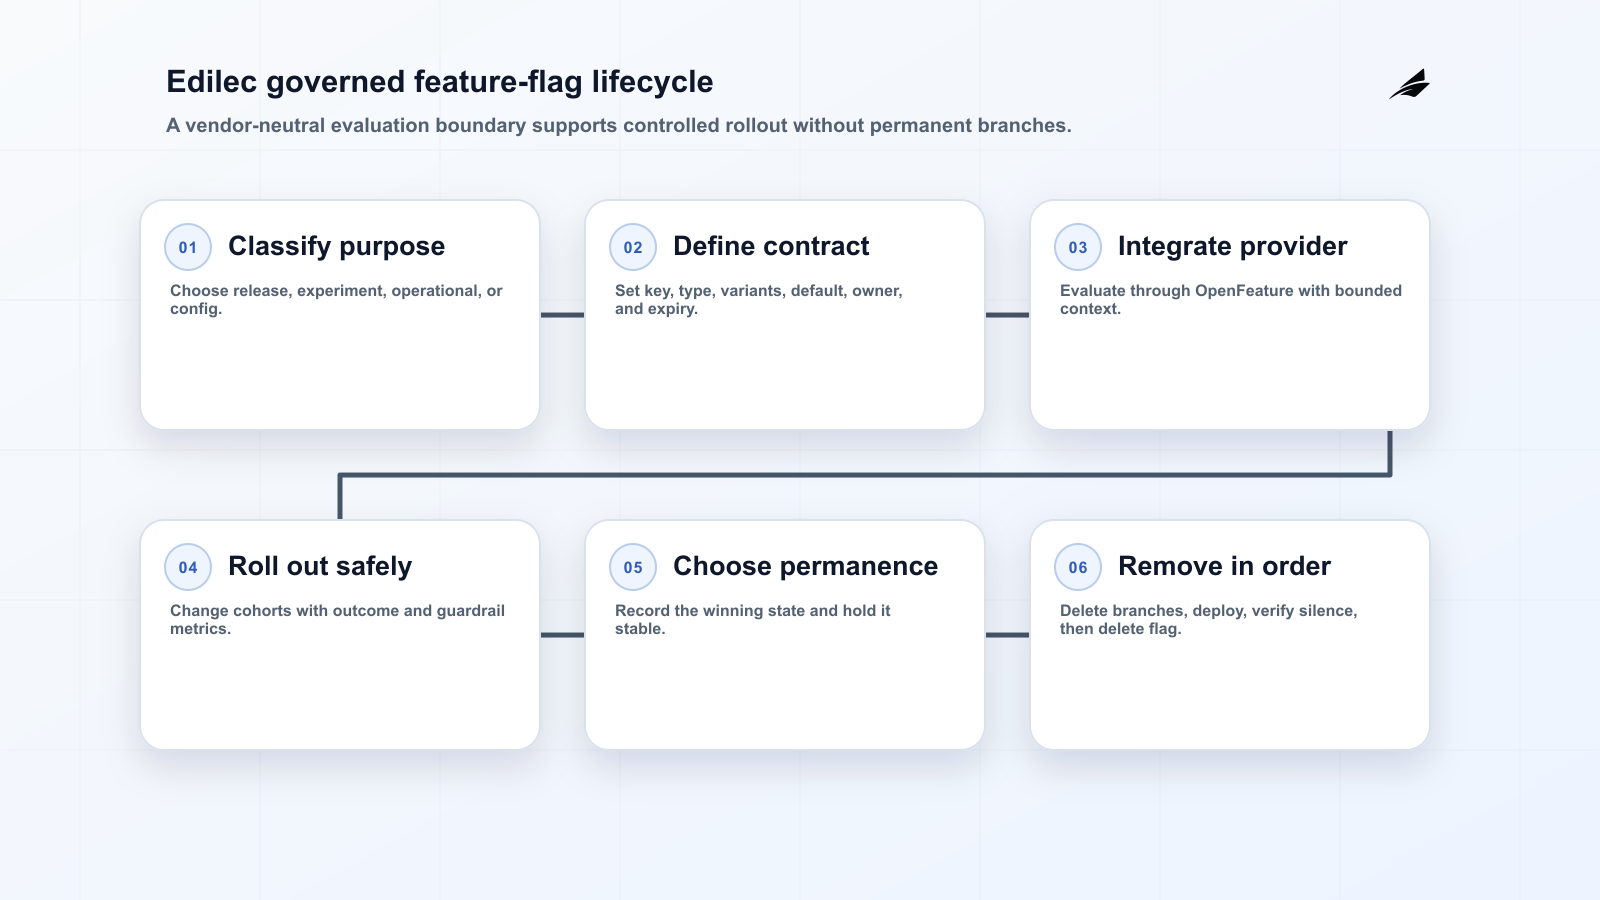Click the 'Choose permanence' heading
The height and width of the screenshot is (900, 1600).
[x=806, y=566]
